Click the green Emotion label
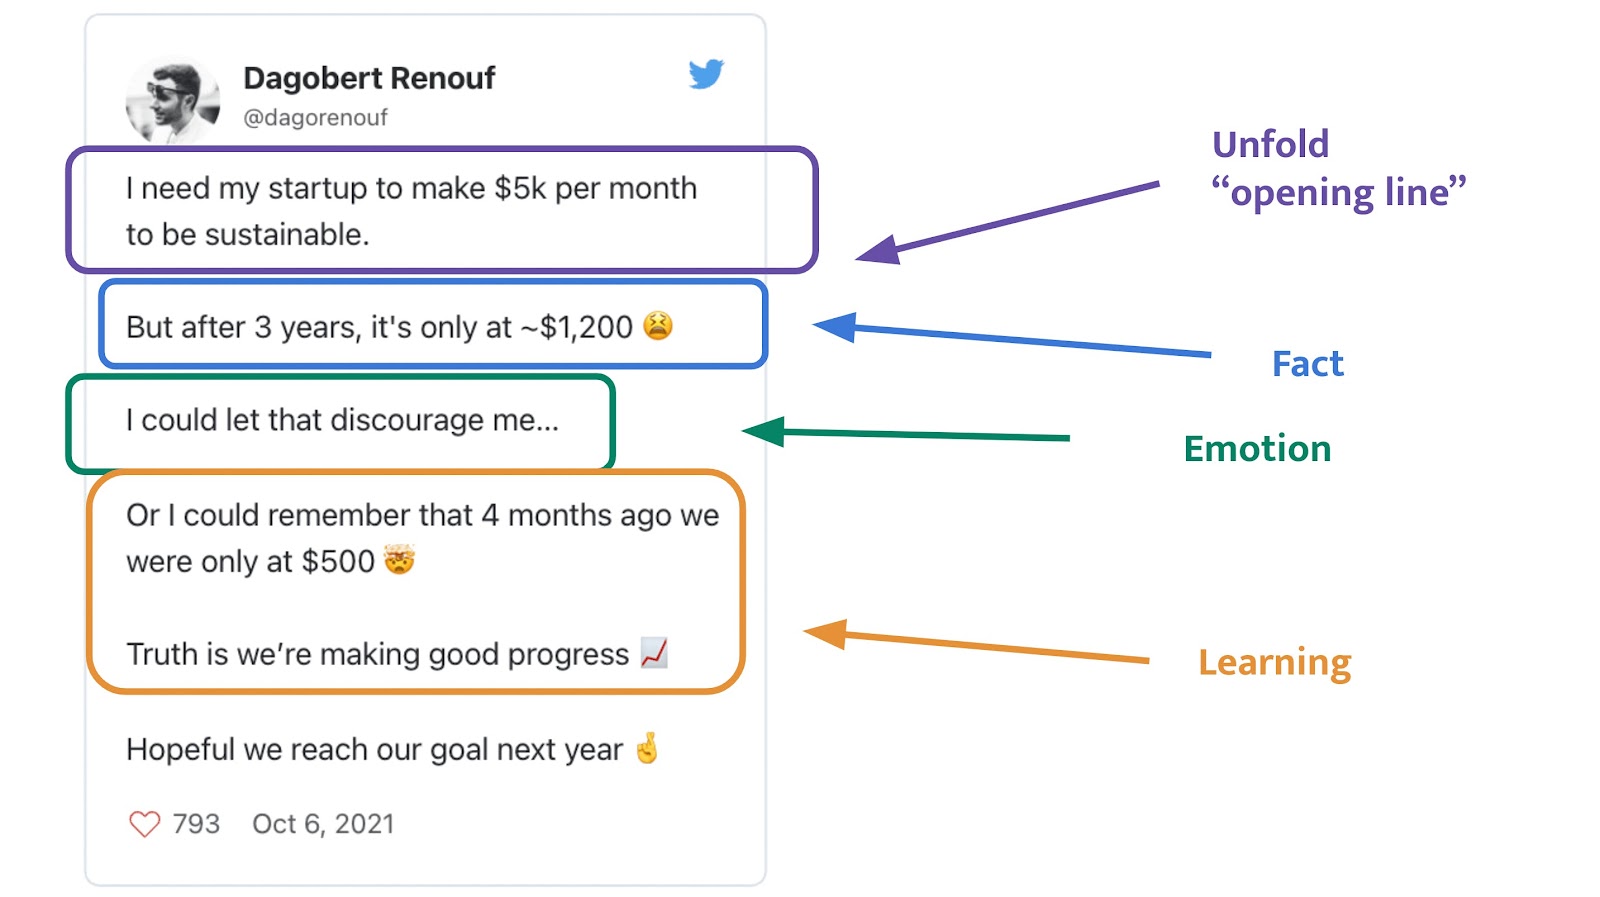Viewport: 1600px width, 897px height. (1257, 449)
